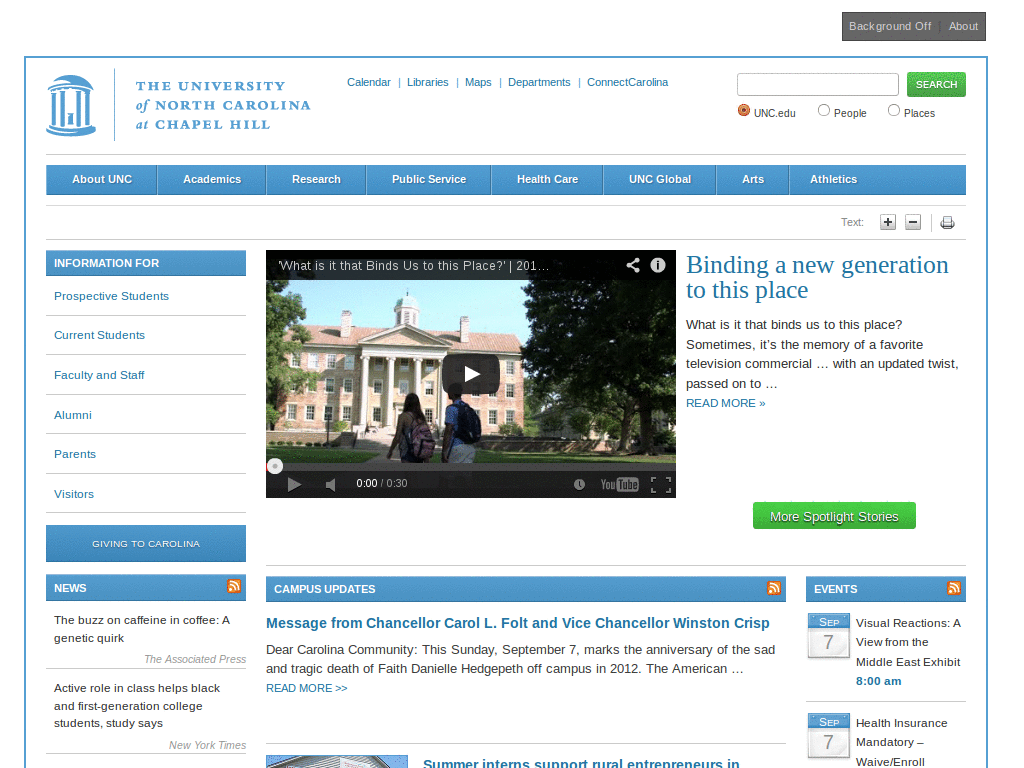Click READ MORE under spotlight story
The height and width of the screenshot is (768, 1024).
pyautogui.click(x=725, y=403)
